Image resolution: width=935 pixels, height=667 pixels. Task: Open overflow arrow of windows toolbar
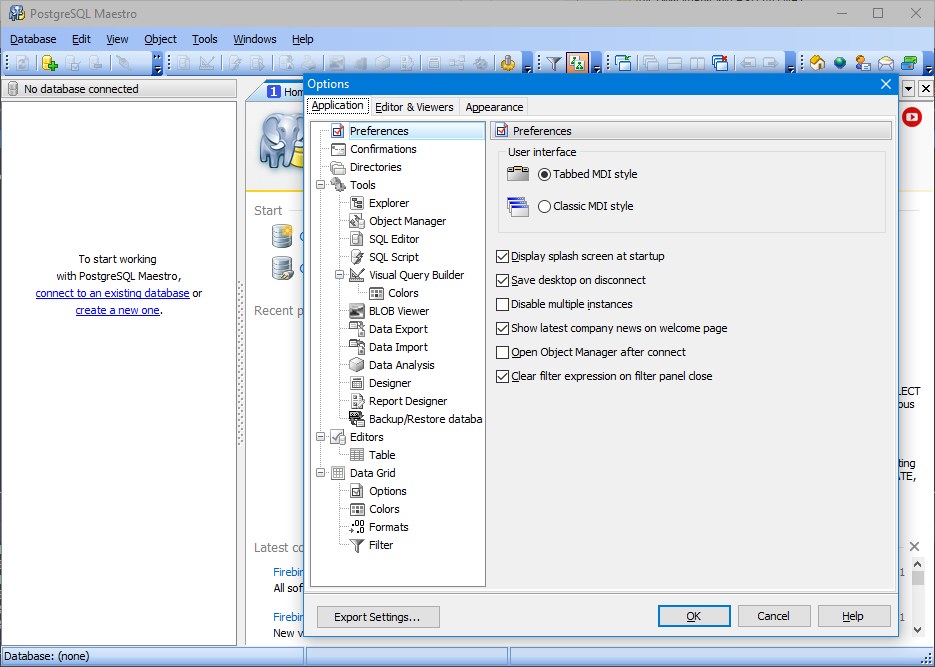point(791,63)
